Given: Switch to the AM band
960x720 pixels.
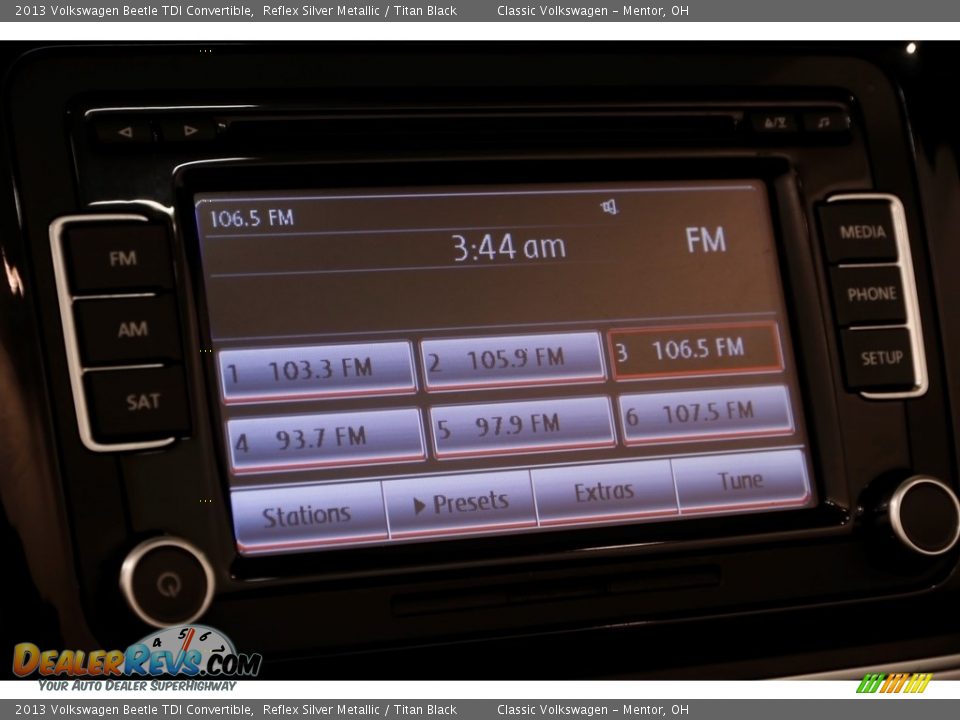Looking at the screenshot, I should click(132, 329).
